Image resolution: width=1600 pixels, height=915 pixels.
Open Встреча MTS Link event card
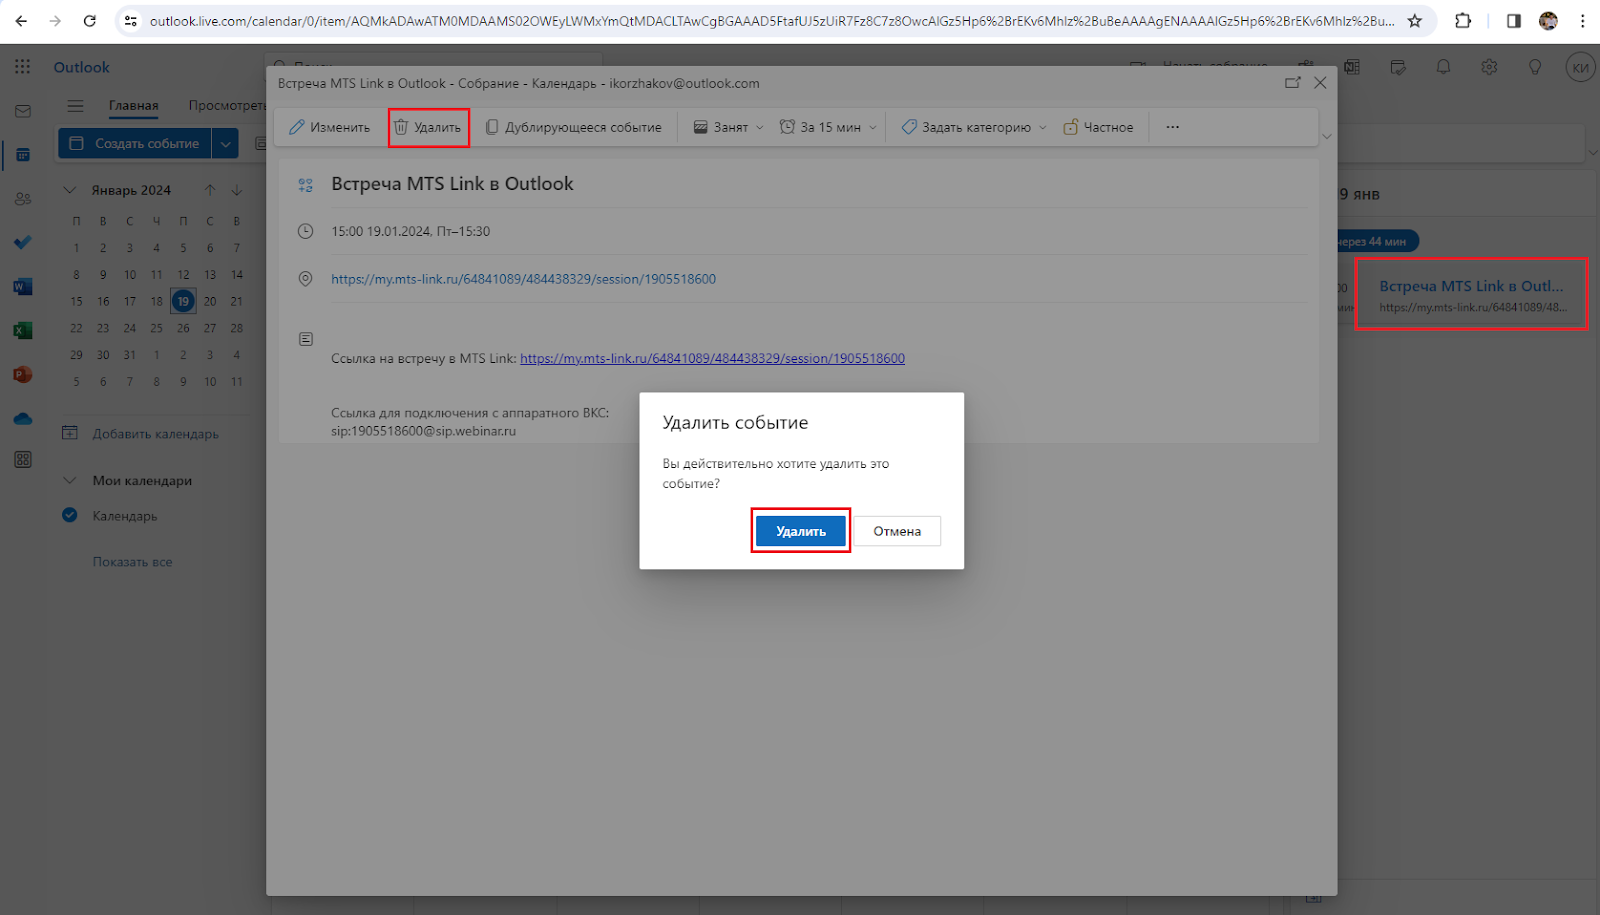point(1471,295)
